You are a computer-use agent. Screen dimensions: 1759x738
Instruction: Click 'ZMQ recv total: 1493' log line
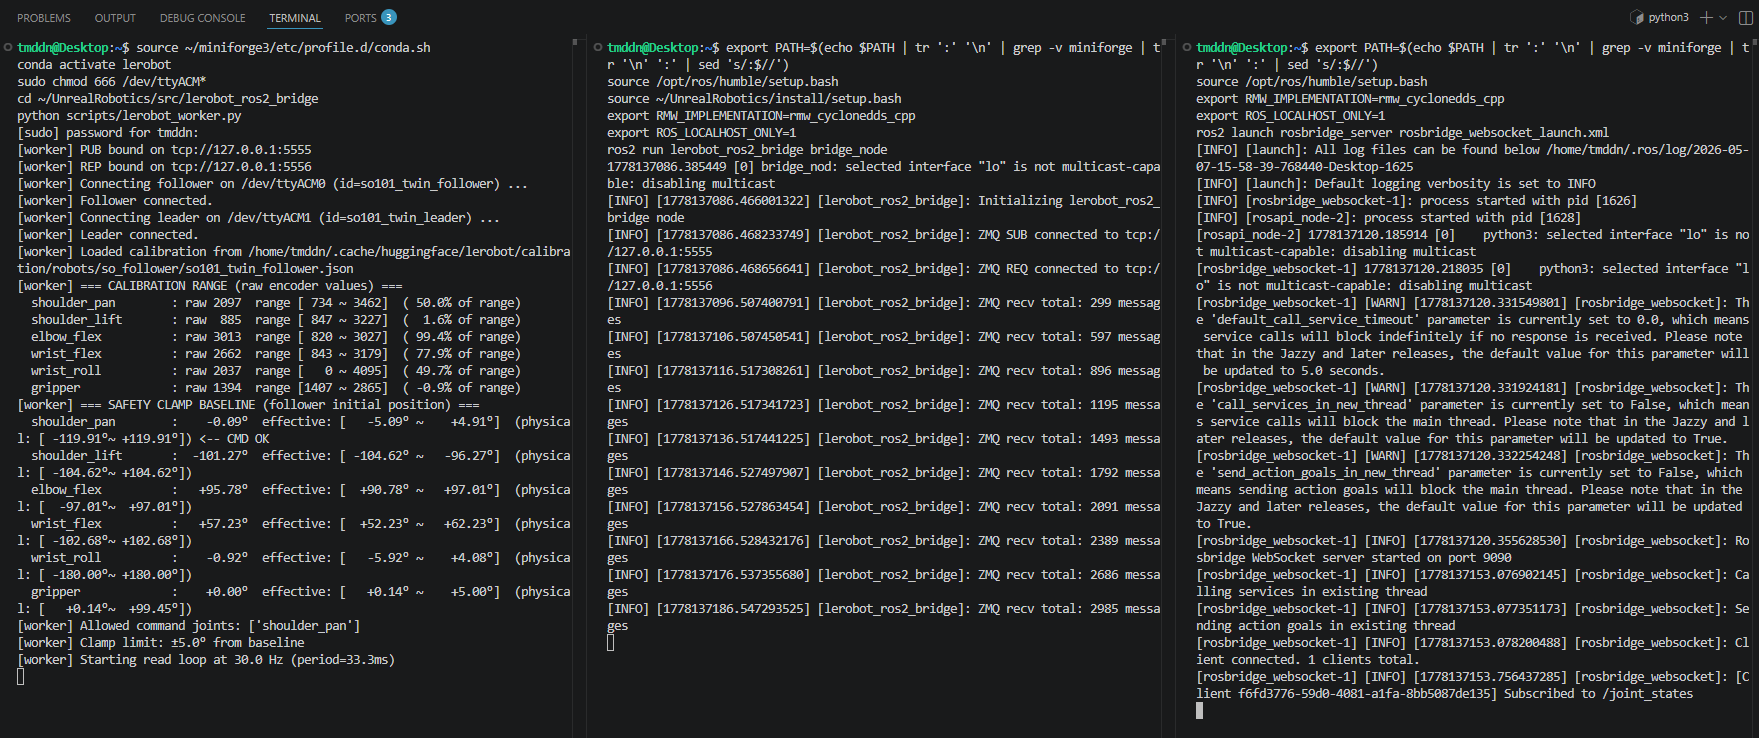[884, 446]
